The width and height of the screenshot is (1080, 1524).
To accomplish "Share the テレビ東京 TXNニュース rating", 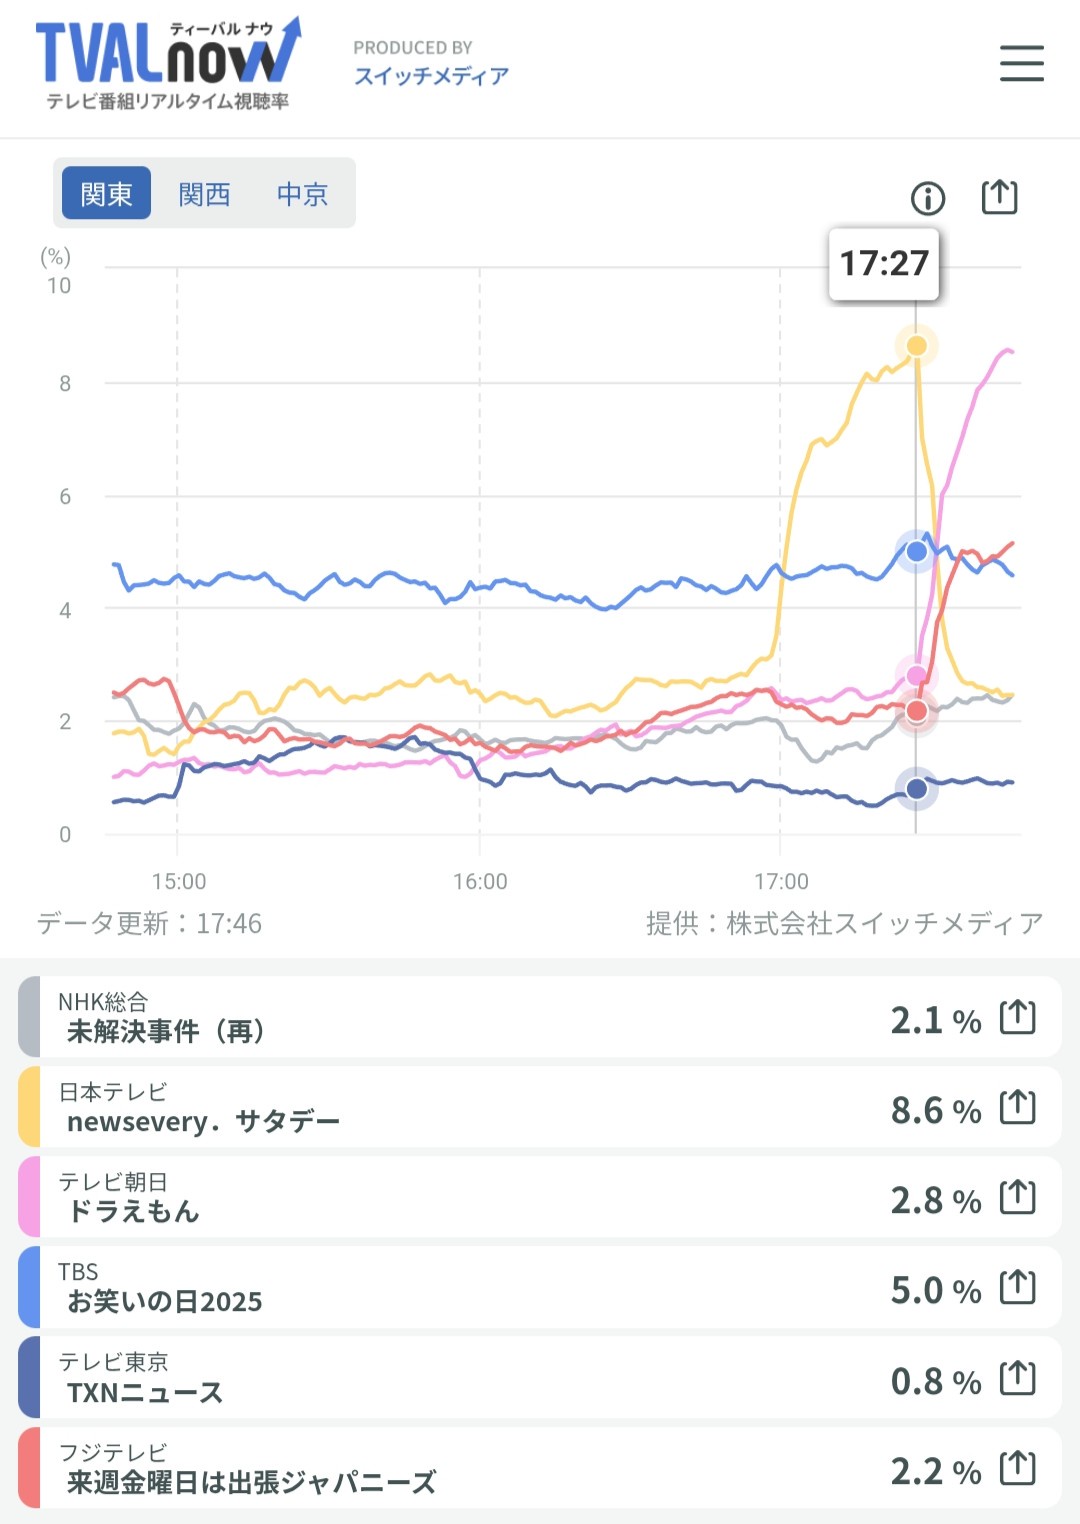I will point(1018,1378).
